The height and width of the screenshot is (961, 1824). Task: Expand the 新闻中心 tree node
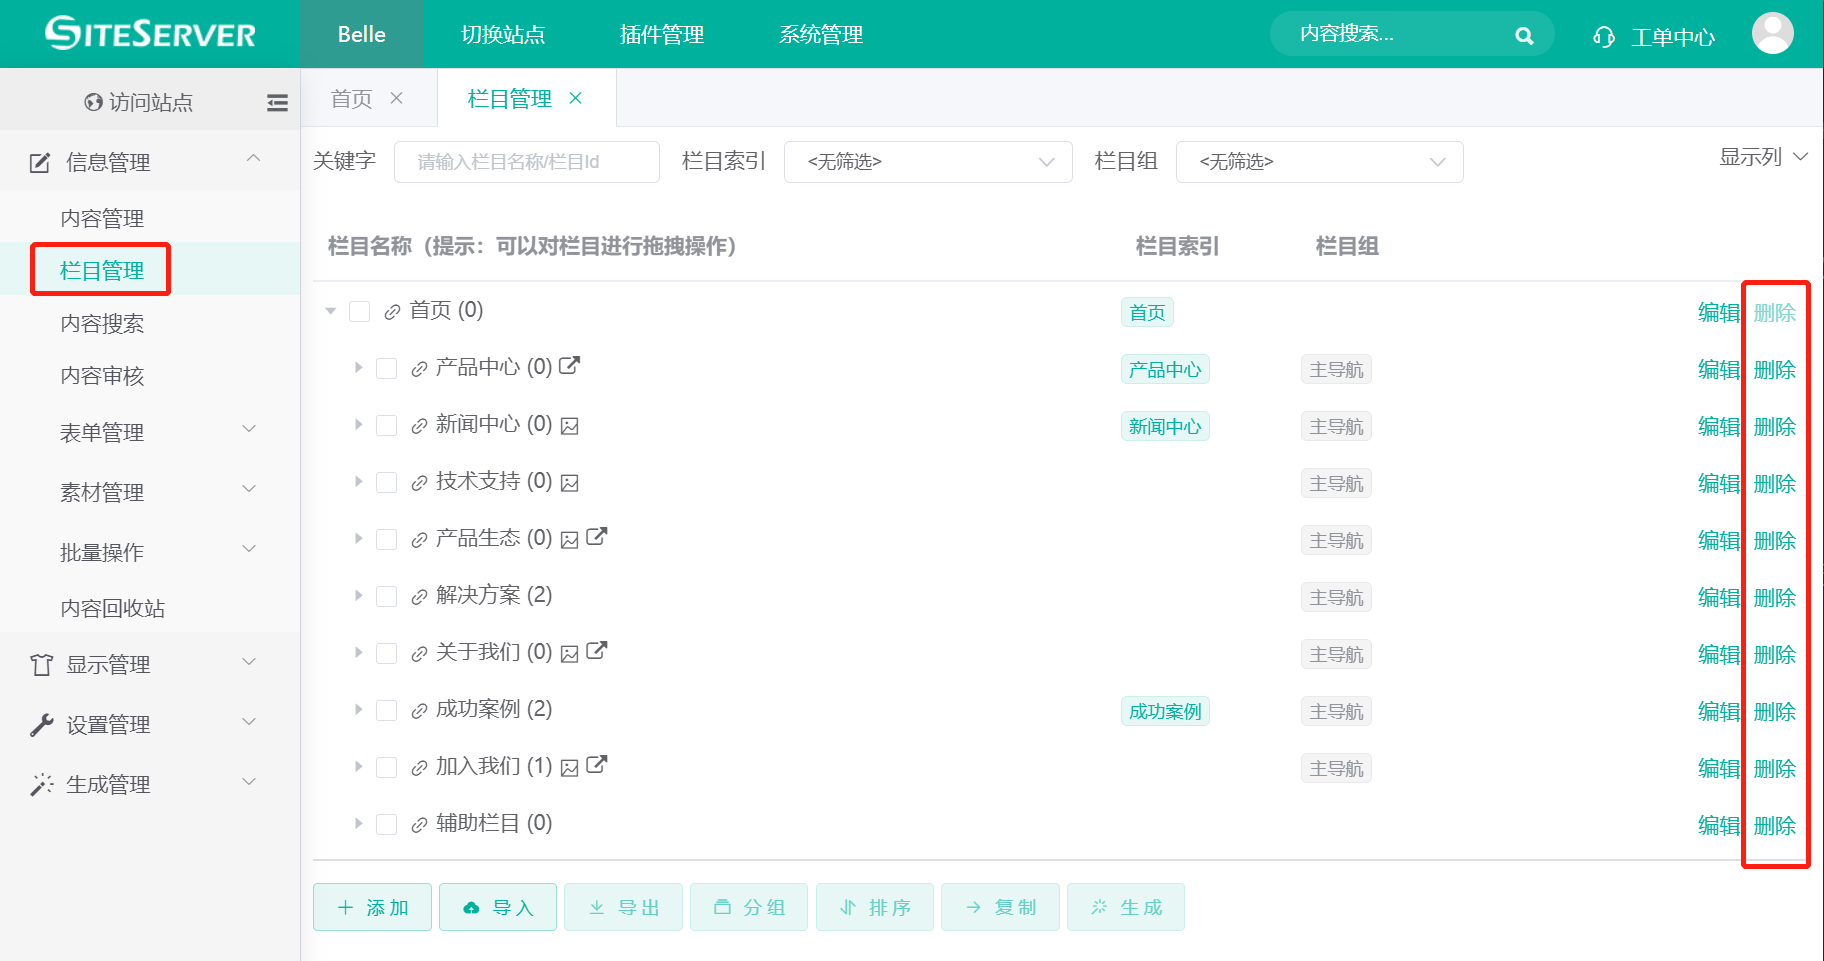pyautogui.click(x=358, y=424)
